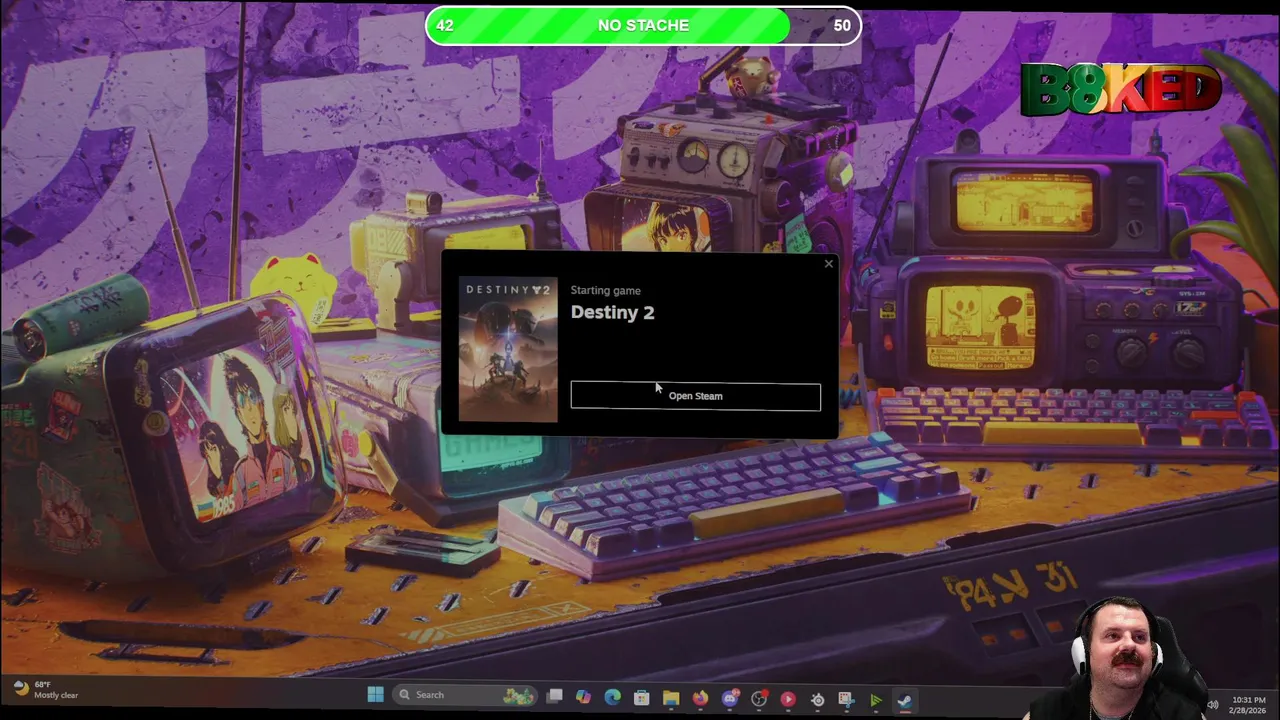Click the Destiny 2 title text
Screen dimensions: 1280x720
tap(612, 312)
